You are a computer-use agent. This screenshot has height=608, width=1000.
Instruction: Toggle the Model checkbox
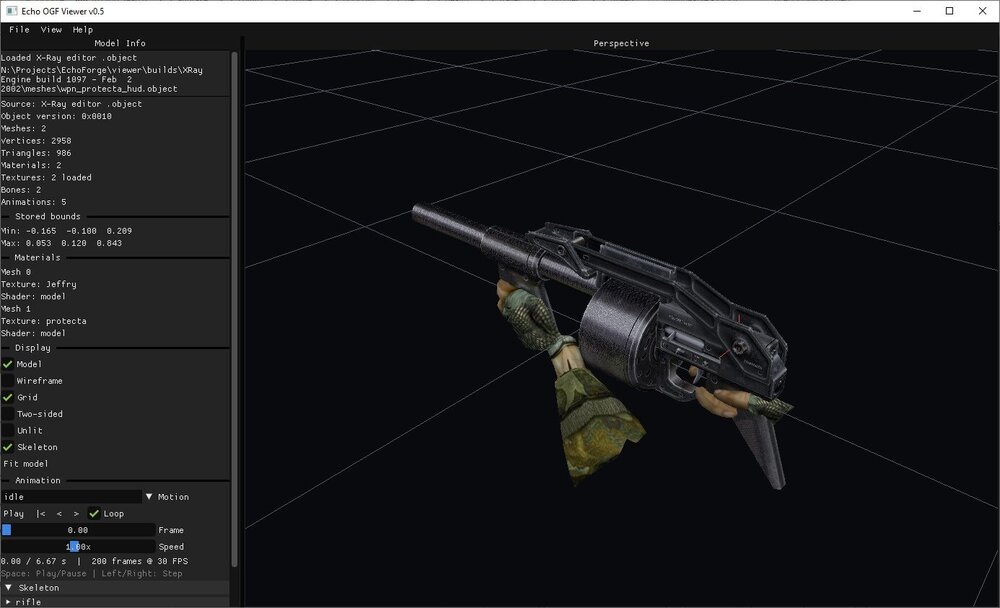click(x=8, y=364)
